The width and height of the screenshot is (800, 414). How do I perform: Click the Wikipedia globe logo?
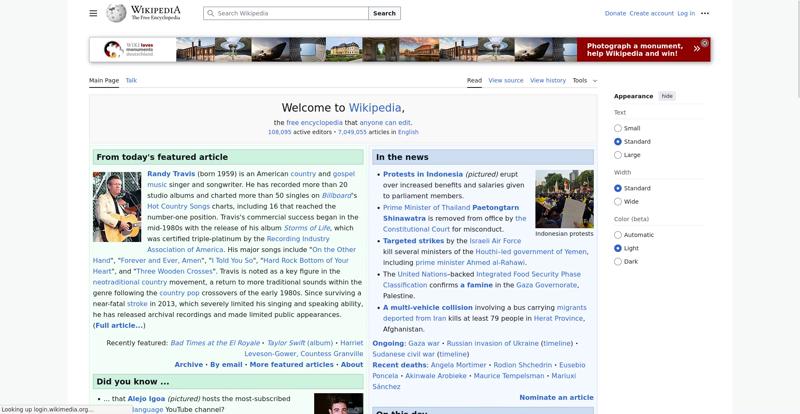tap(116, 13)
